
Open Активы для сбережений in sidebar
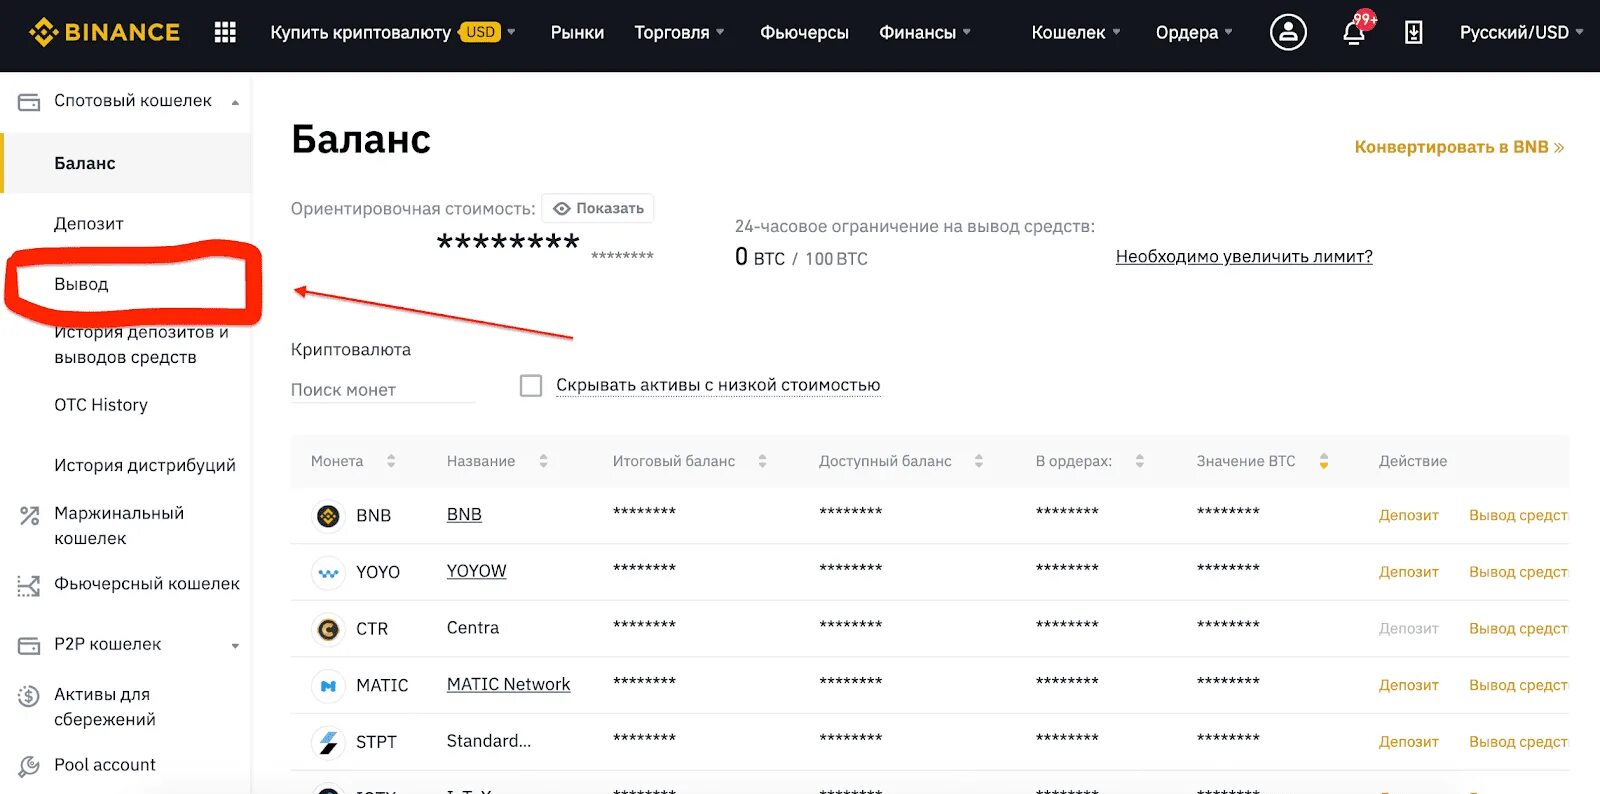(x=105, y=707)
